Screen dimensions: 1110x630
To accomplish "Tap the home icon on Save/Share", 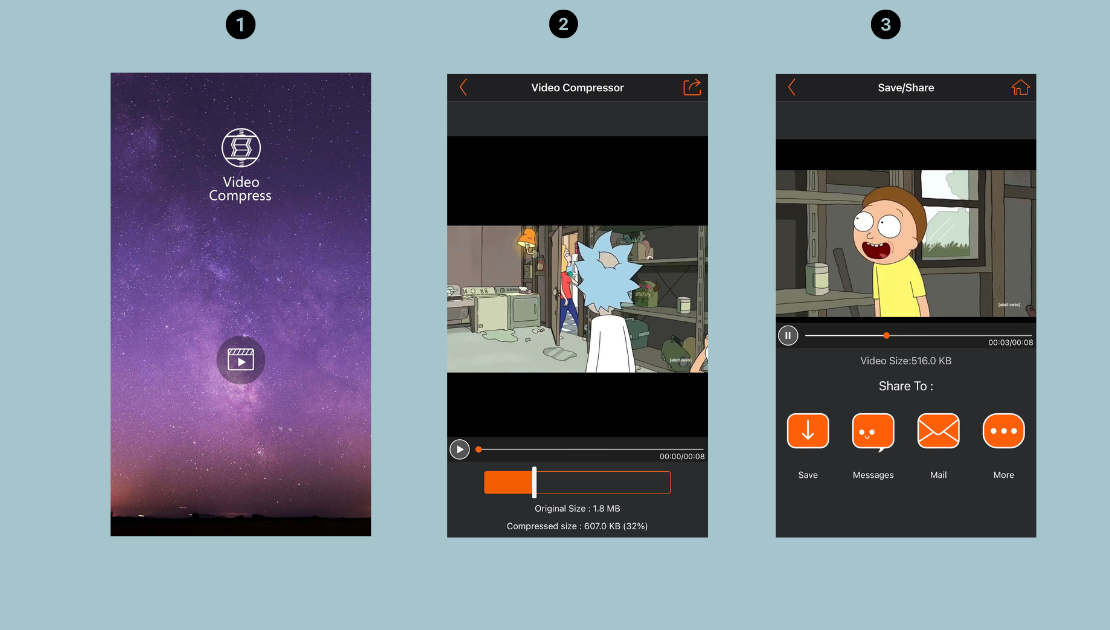I will click(x=1020, y=88).
